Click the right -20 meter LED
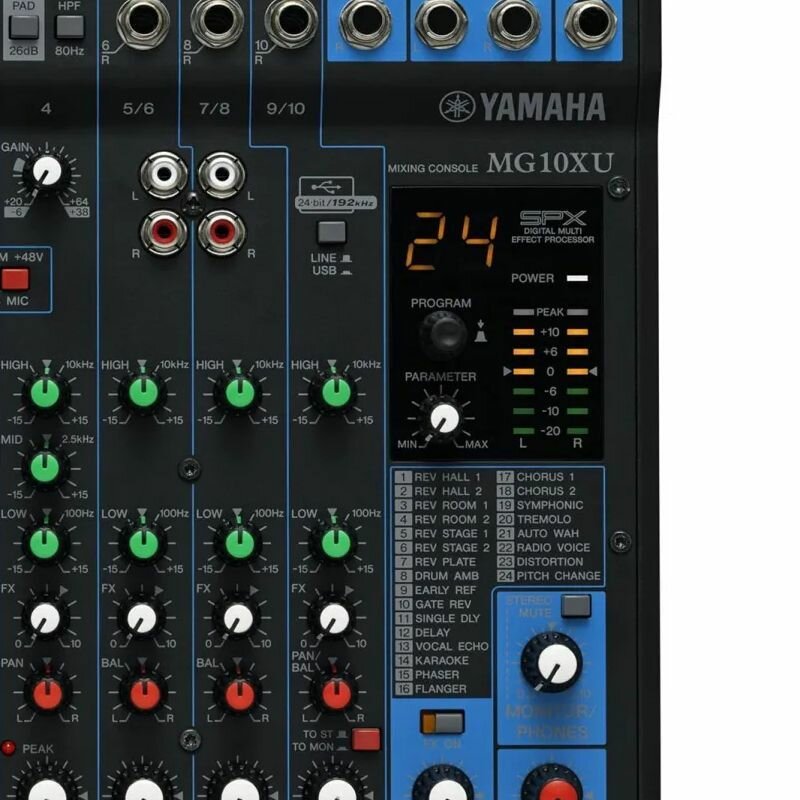 578,431
